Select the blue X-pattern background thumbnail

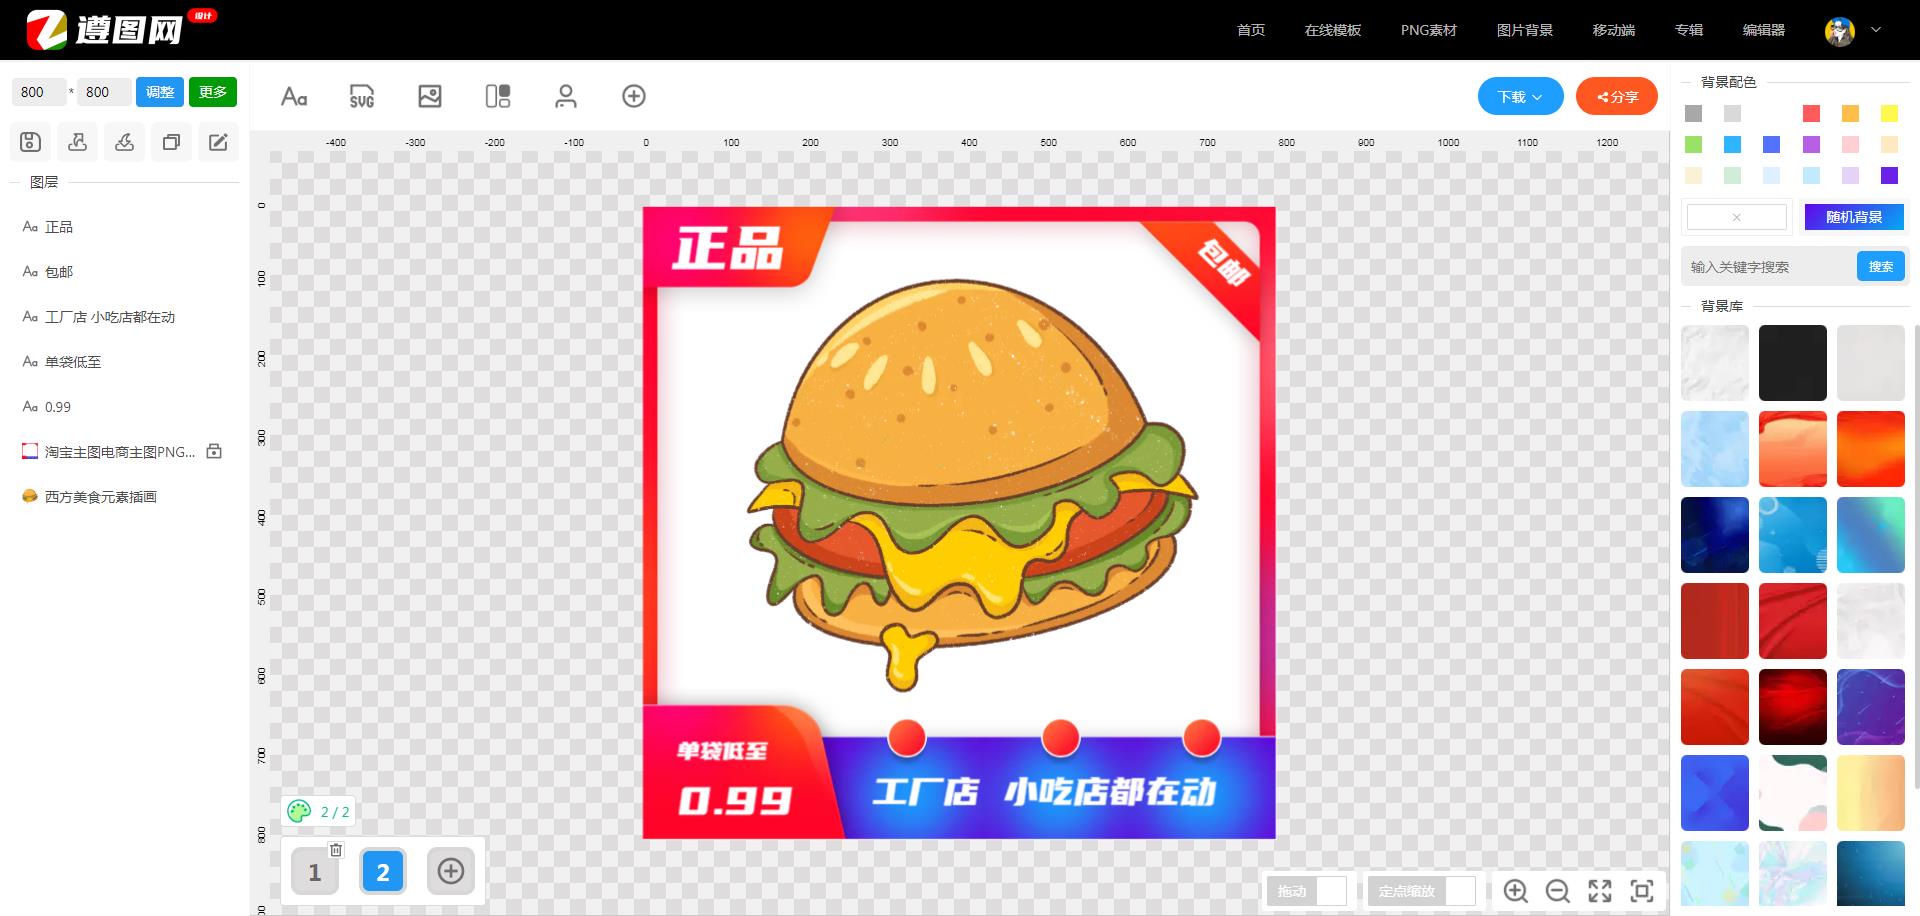coord(1715,793)
